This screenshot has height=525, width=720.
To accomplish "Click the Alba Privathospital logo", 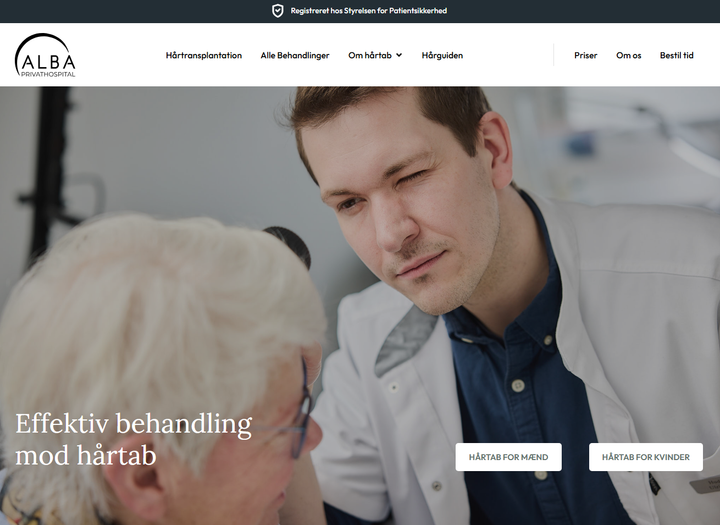I will [x=45, y=55].
